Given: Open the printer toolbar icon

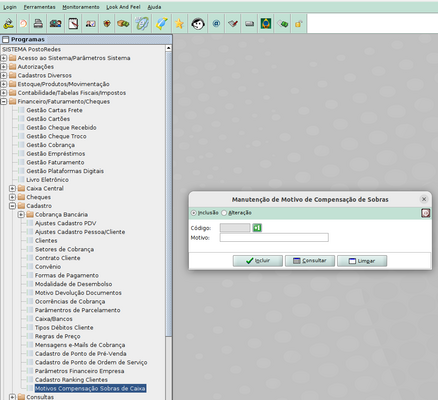Looking at the screenshot, I should click(39, 24).
